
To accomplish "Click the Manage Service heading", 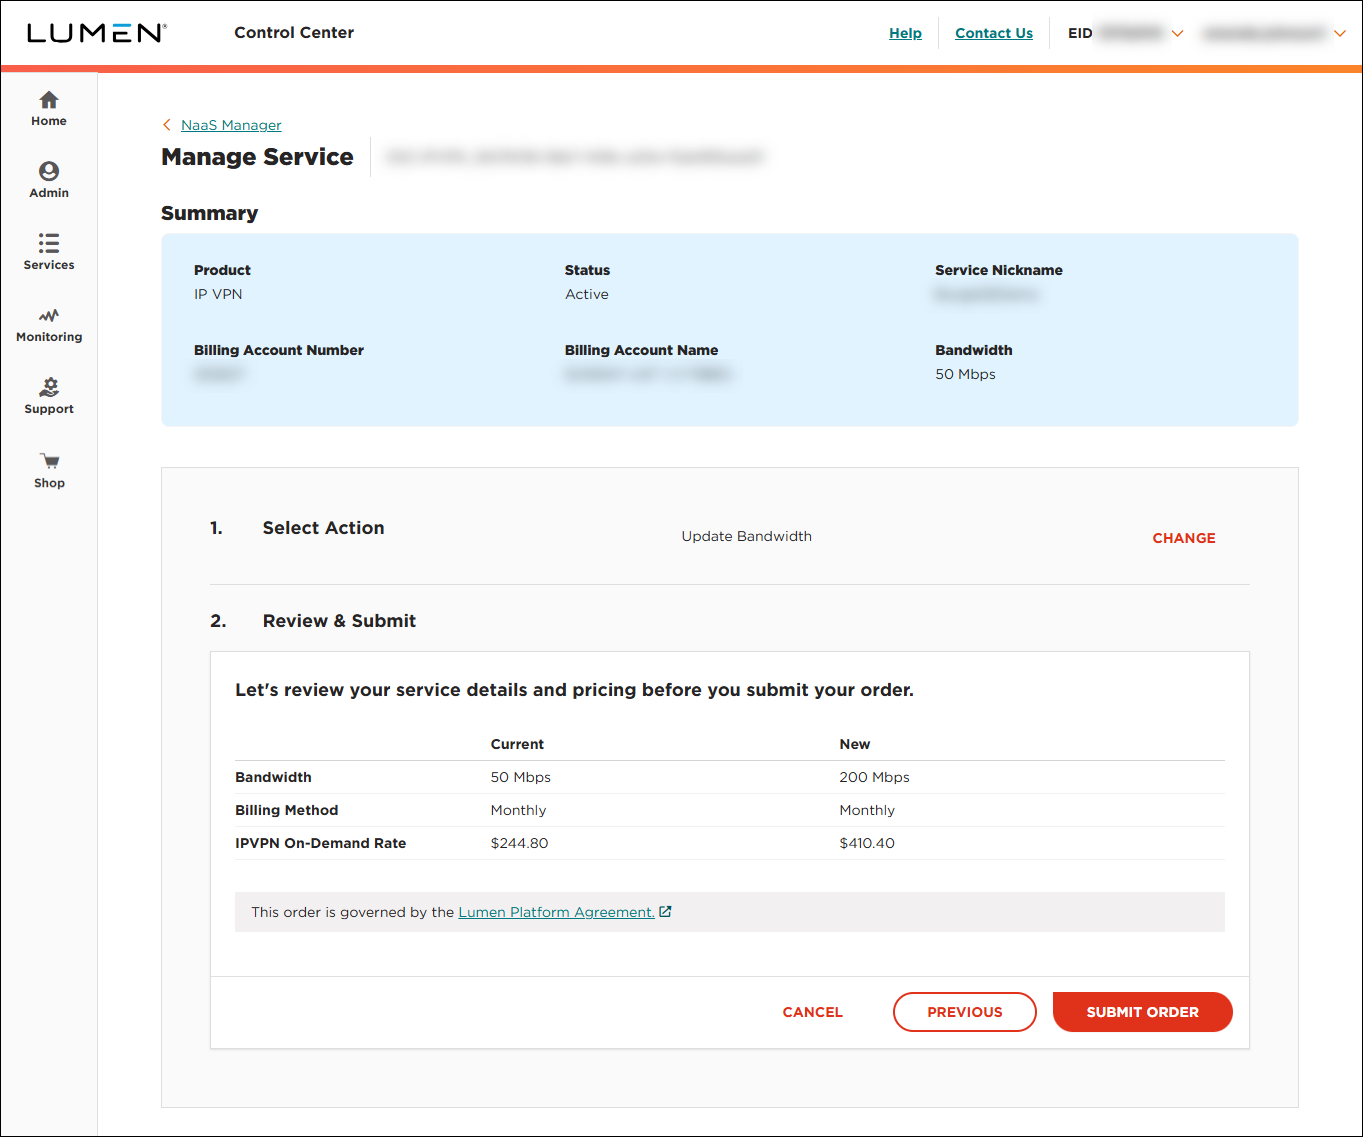I will pos(257,157).
